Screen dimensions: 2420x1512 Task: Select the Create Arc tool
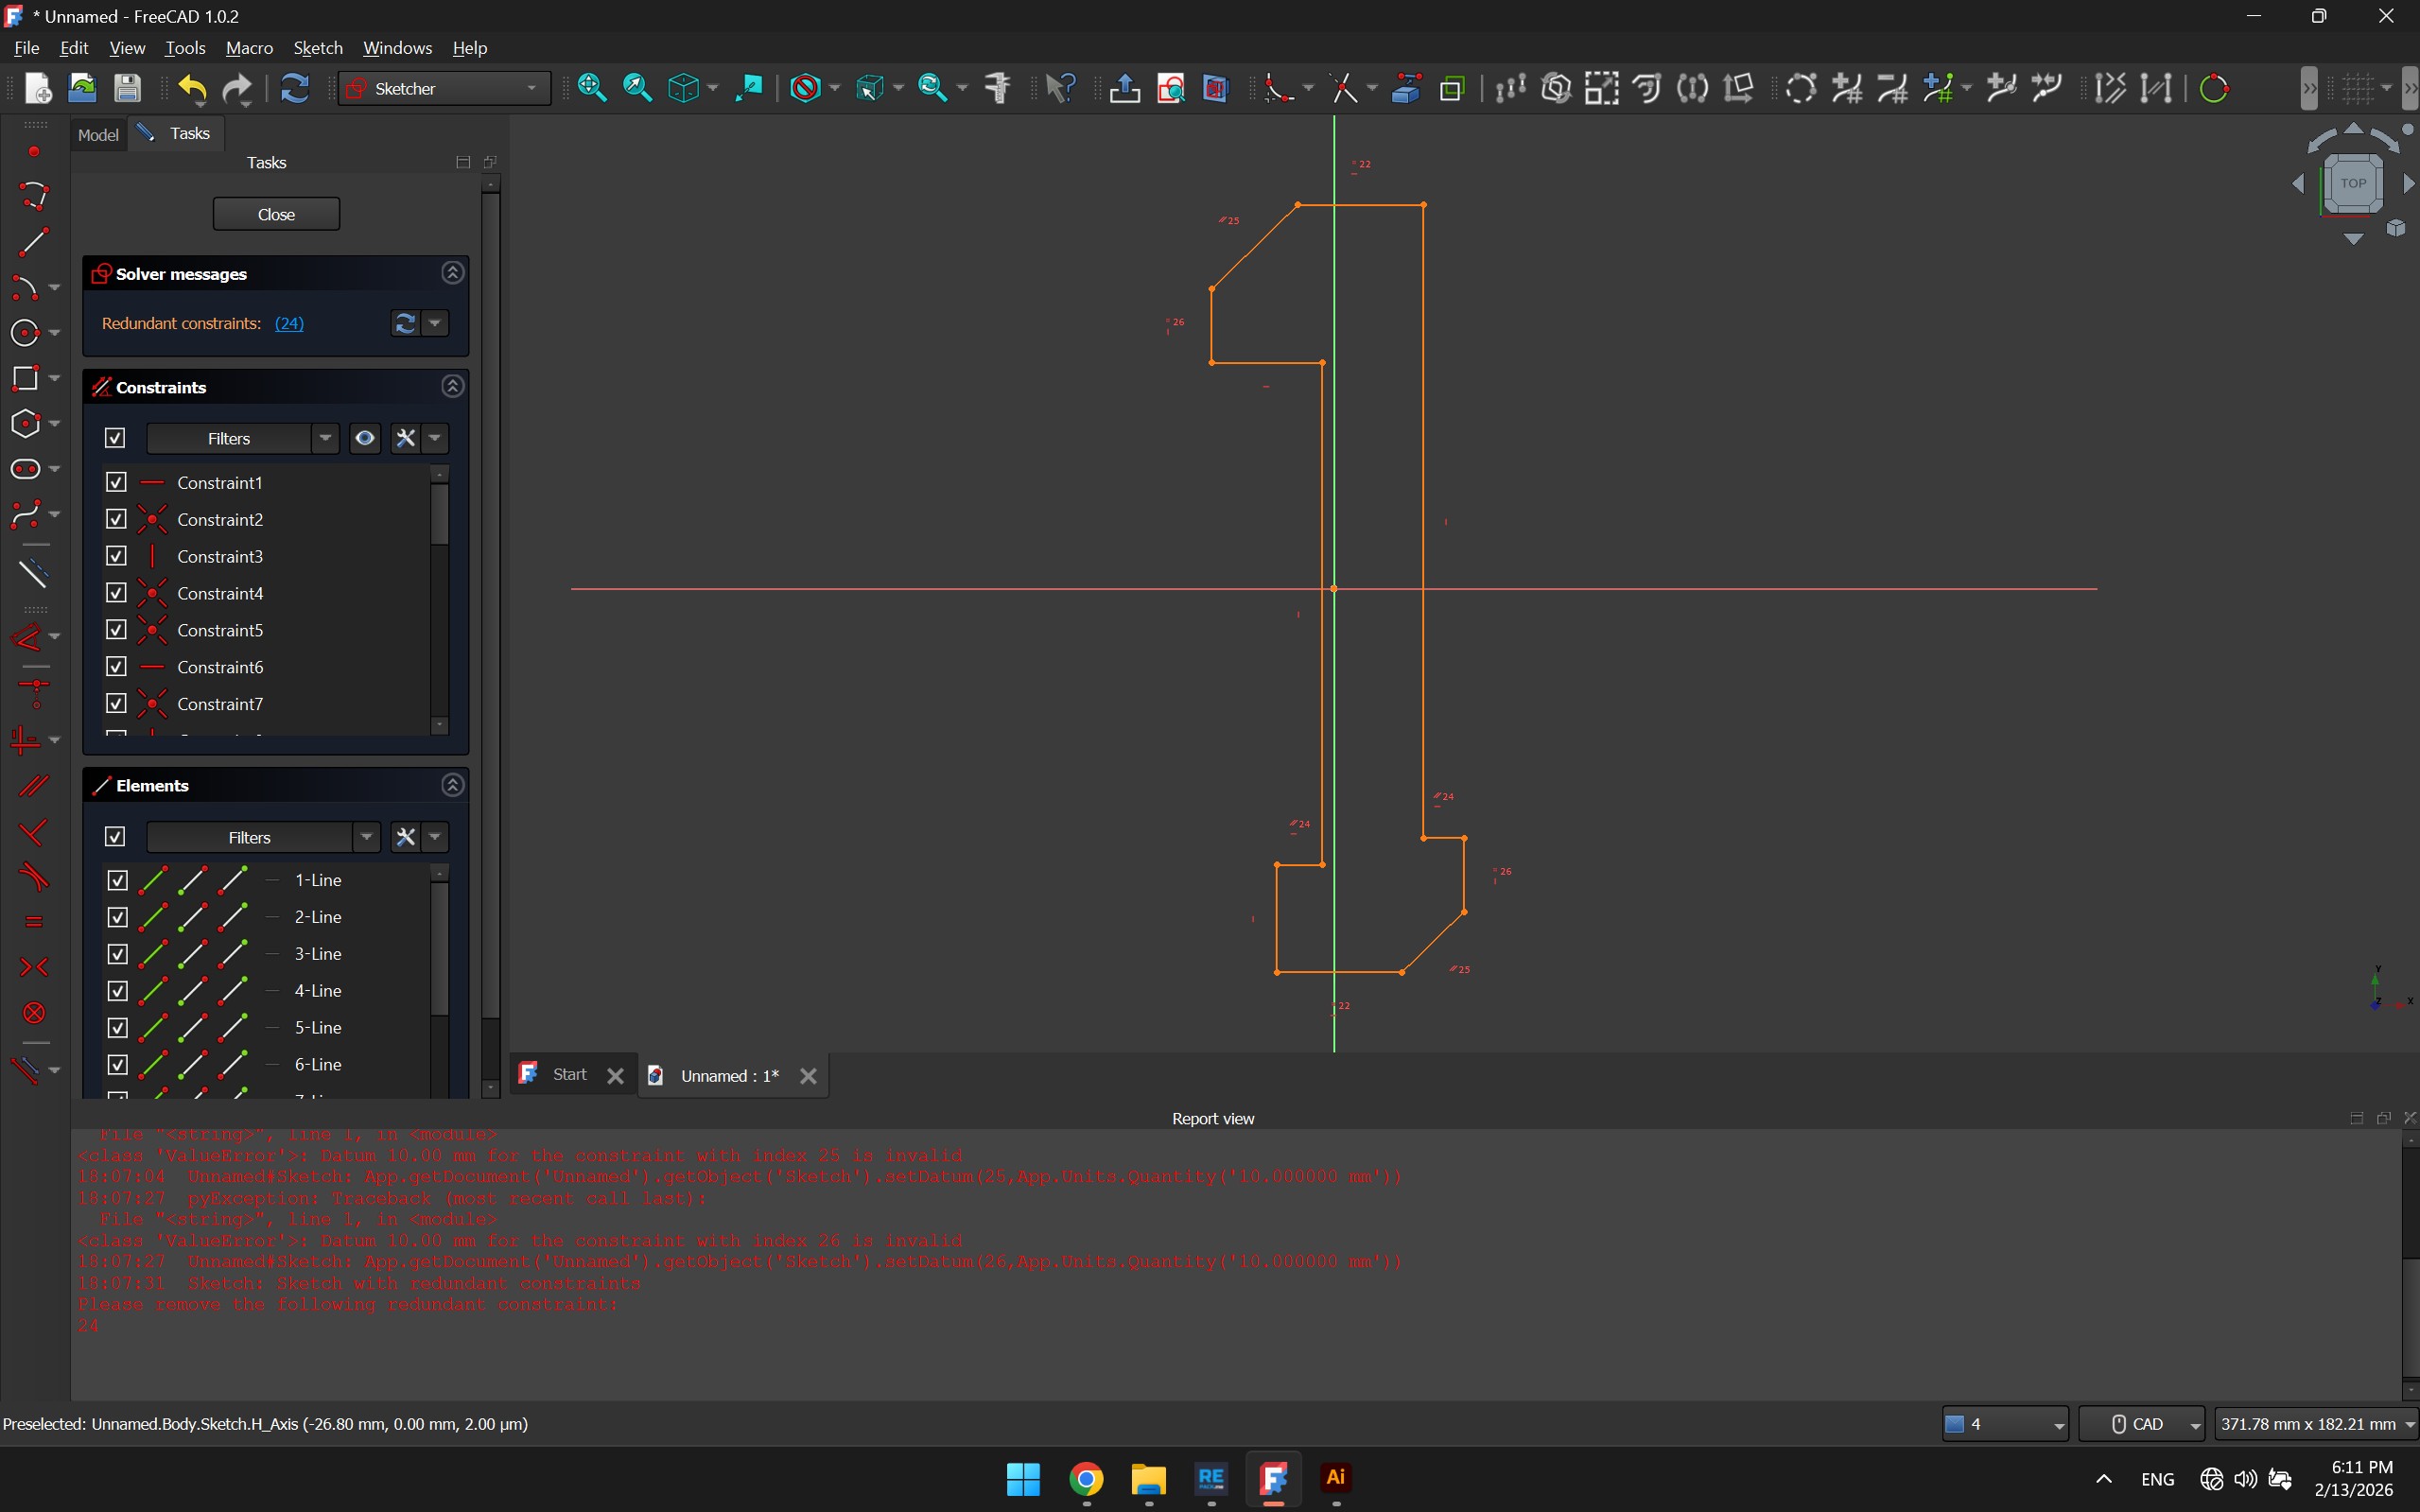pyautogui.click(x=25, y=288)
